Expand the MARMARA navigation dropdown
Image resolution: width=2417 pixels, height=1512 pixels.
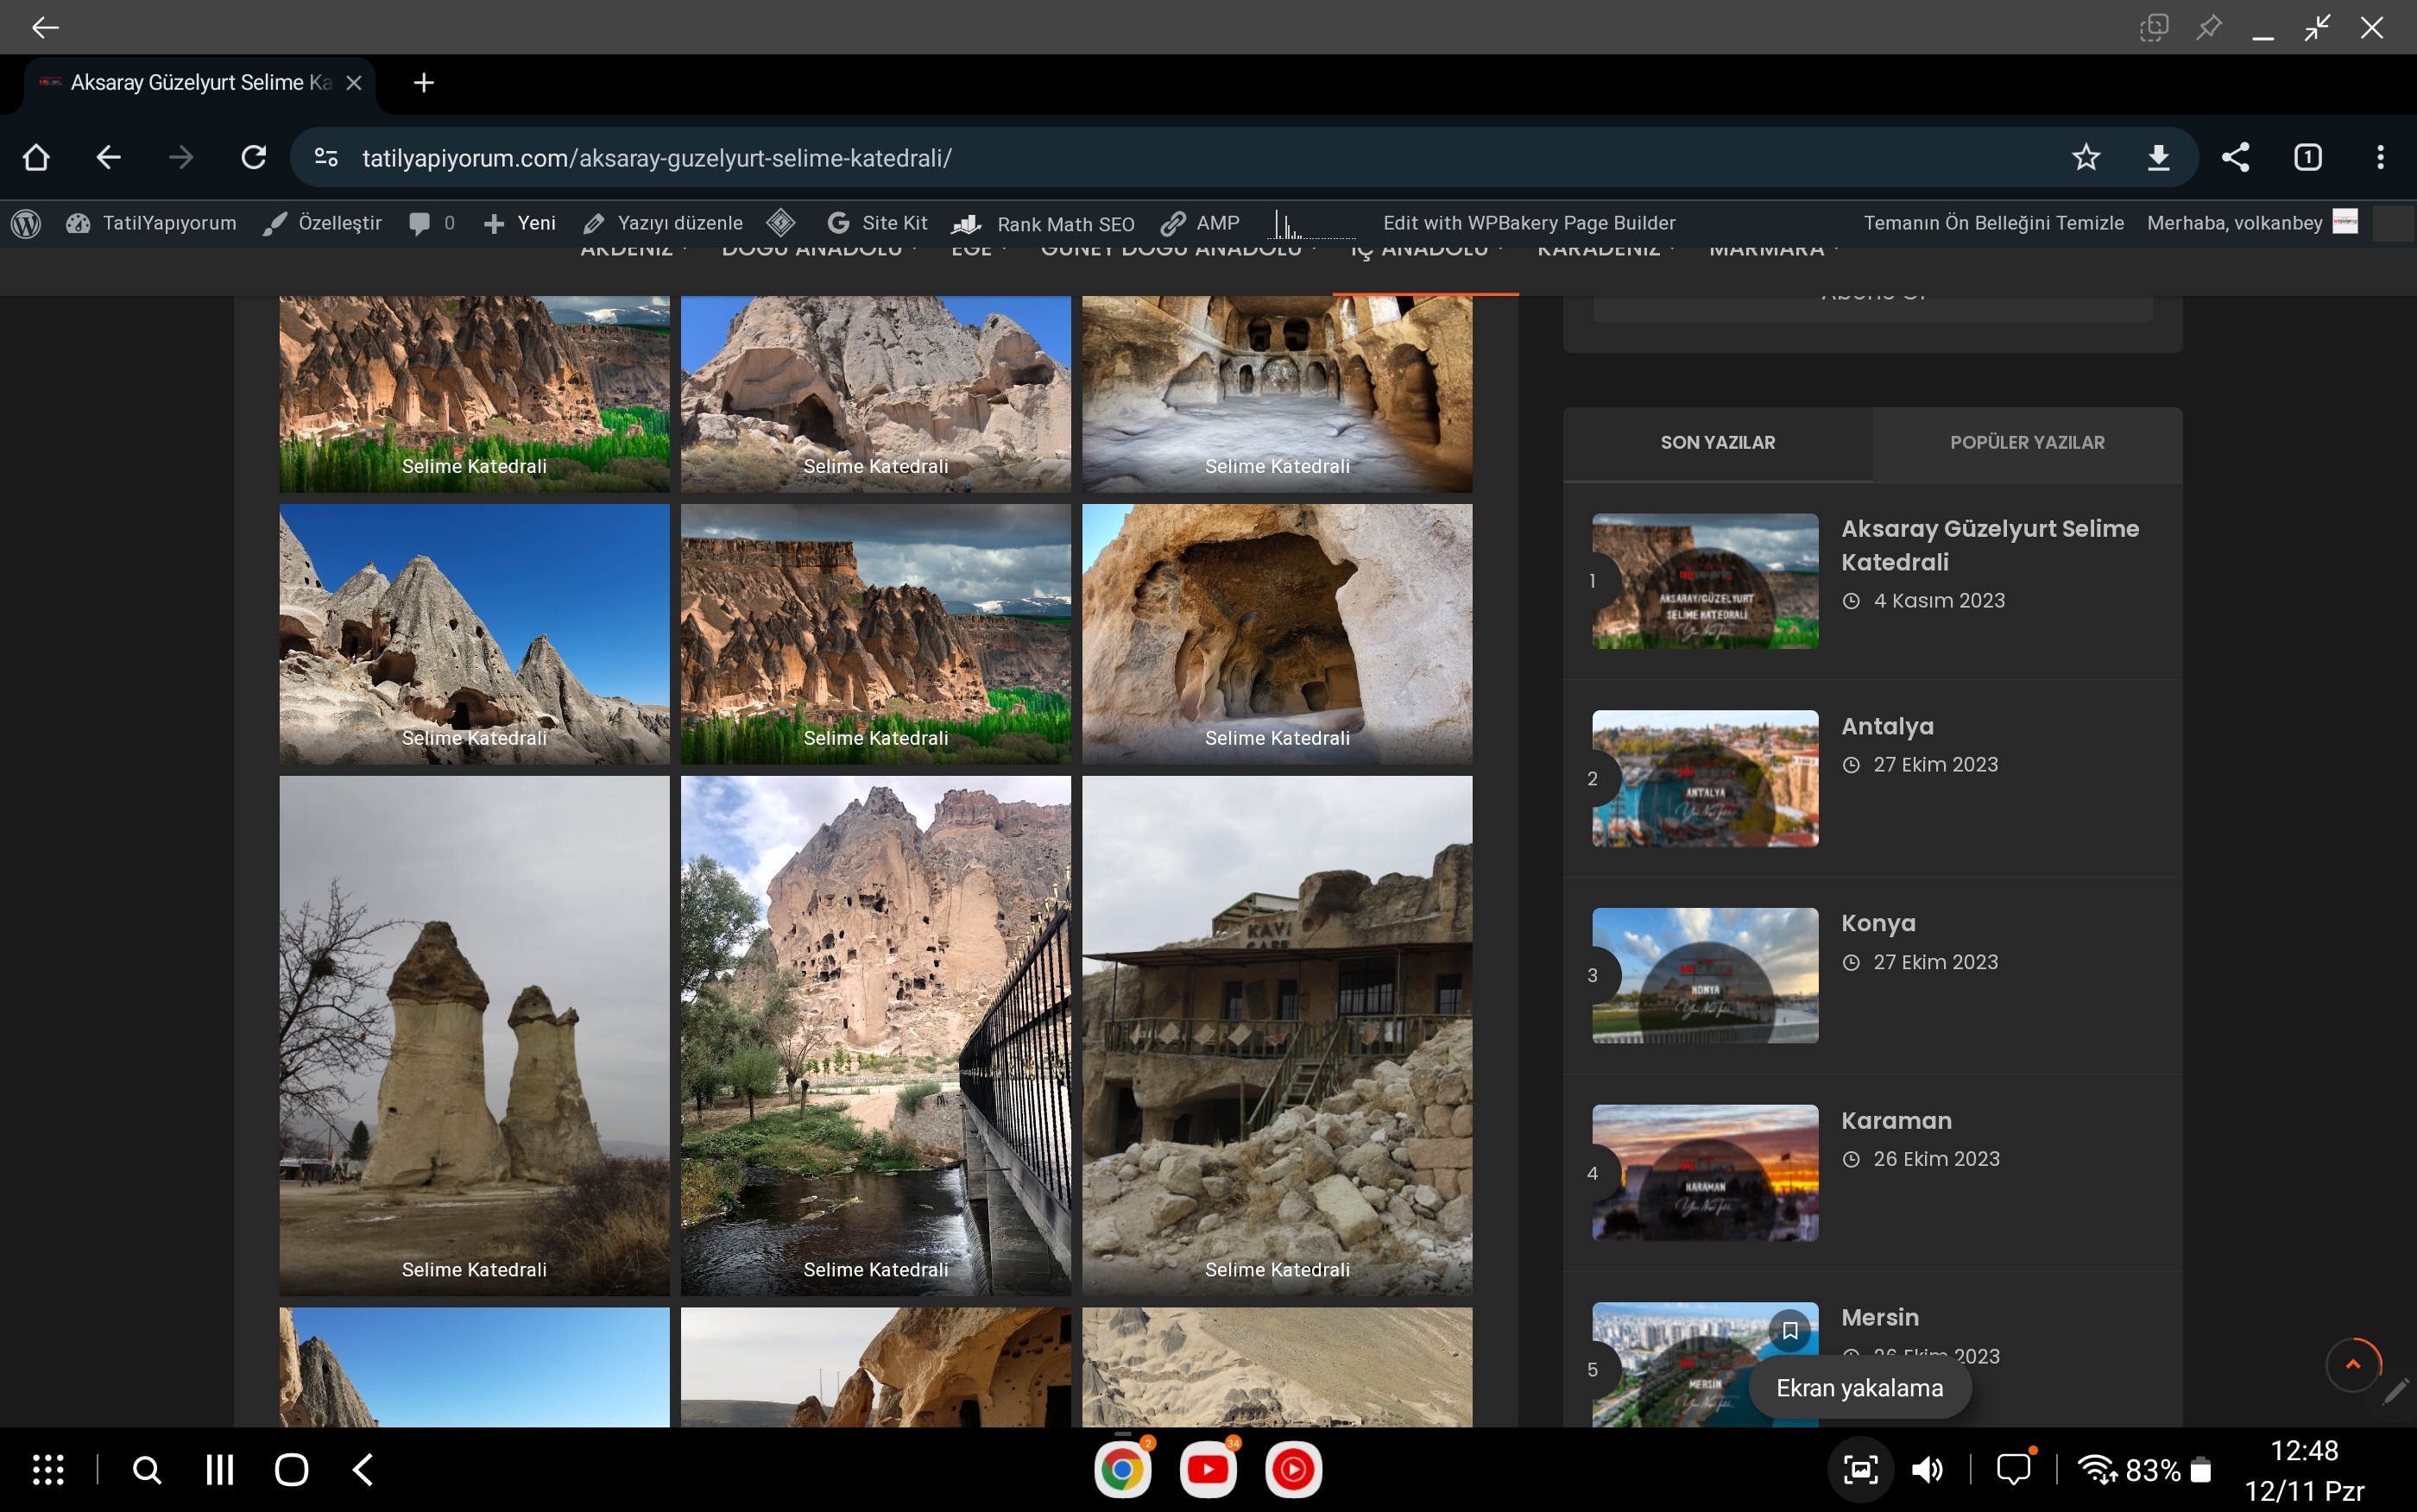tap(1773, 250)
